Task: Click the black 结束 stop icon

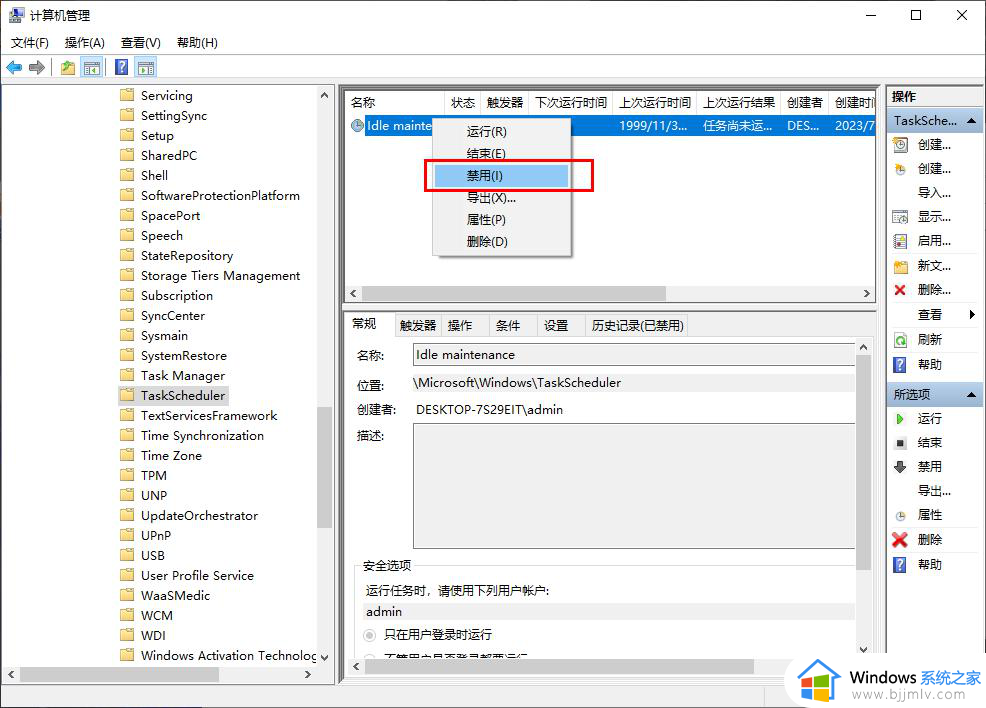Action: [x=900, y=443]
